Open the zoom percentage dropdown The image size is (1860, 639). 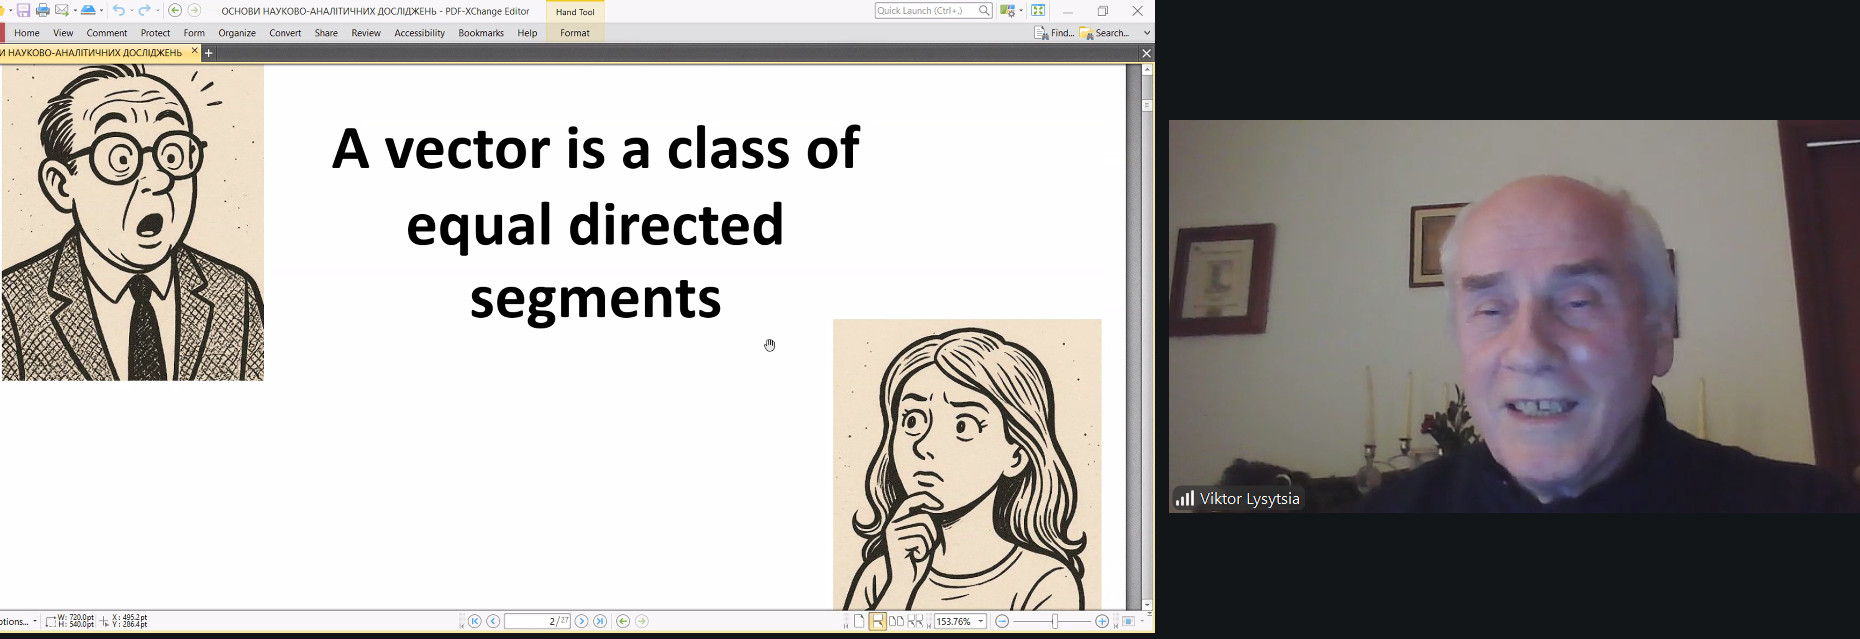point(981,621)
